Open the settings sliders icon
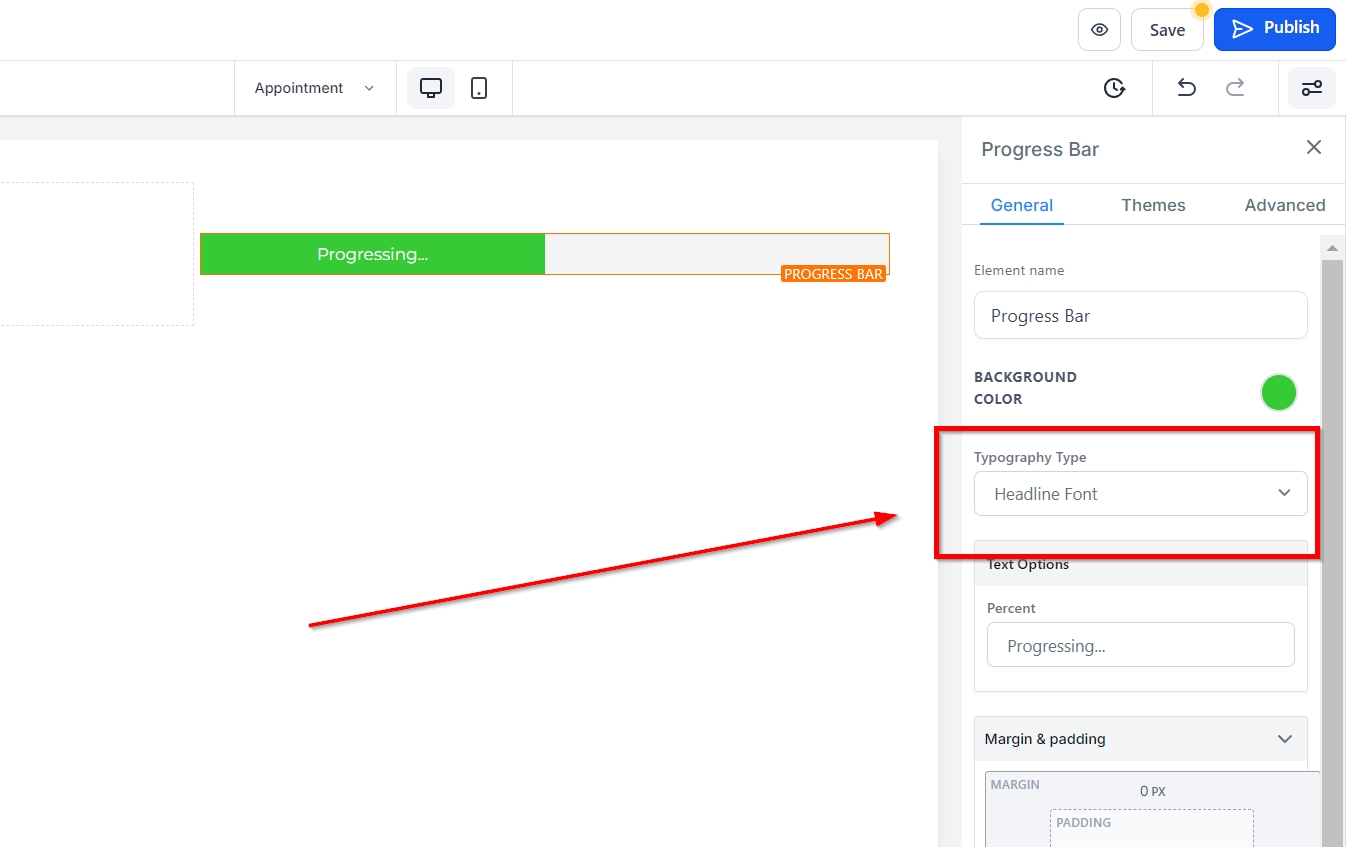This screenshot has width=1346, height=847. click(1311, 88)
